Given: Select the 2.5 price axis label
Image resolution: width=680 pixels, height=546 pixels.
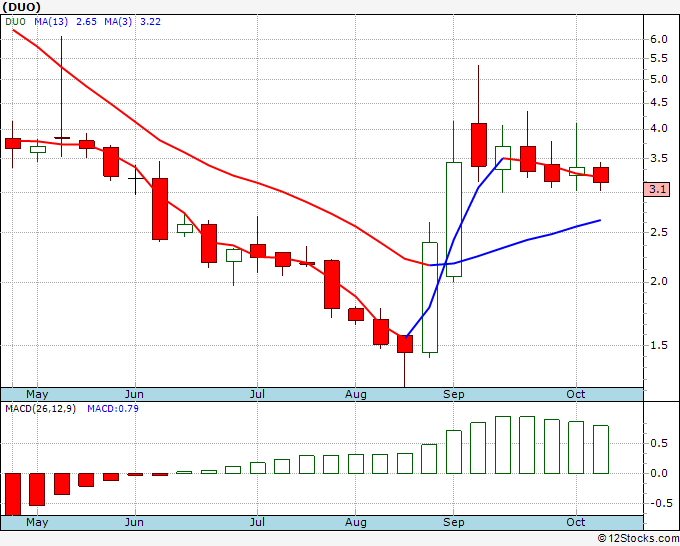Looking at the screenshot, I should coord(659,232).
